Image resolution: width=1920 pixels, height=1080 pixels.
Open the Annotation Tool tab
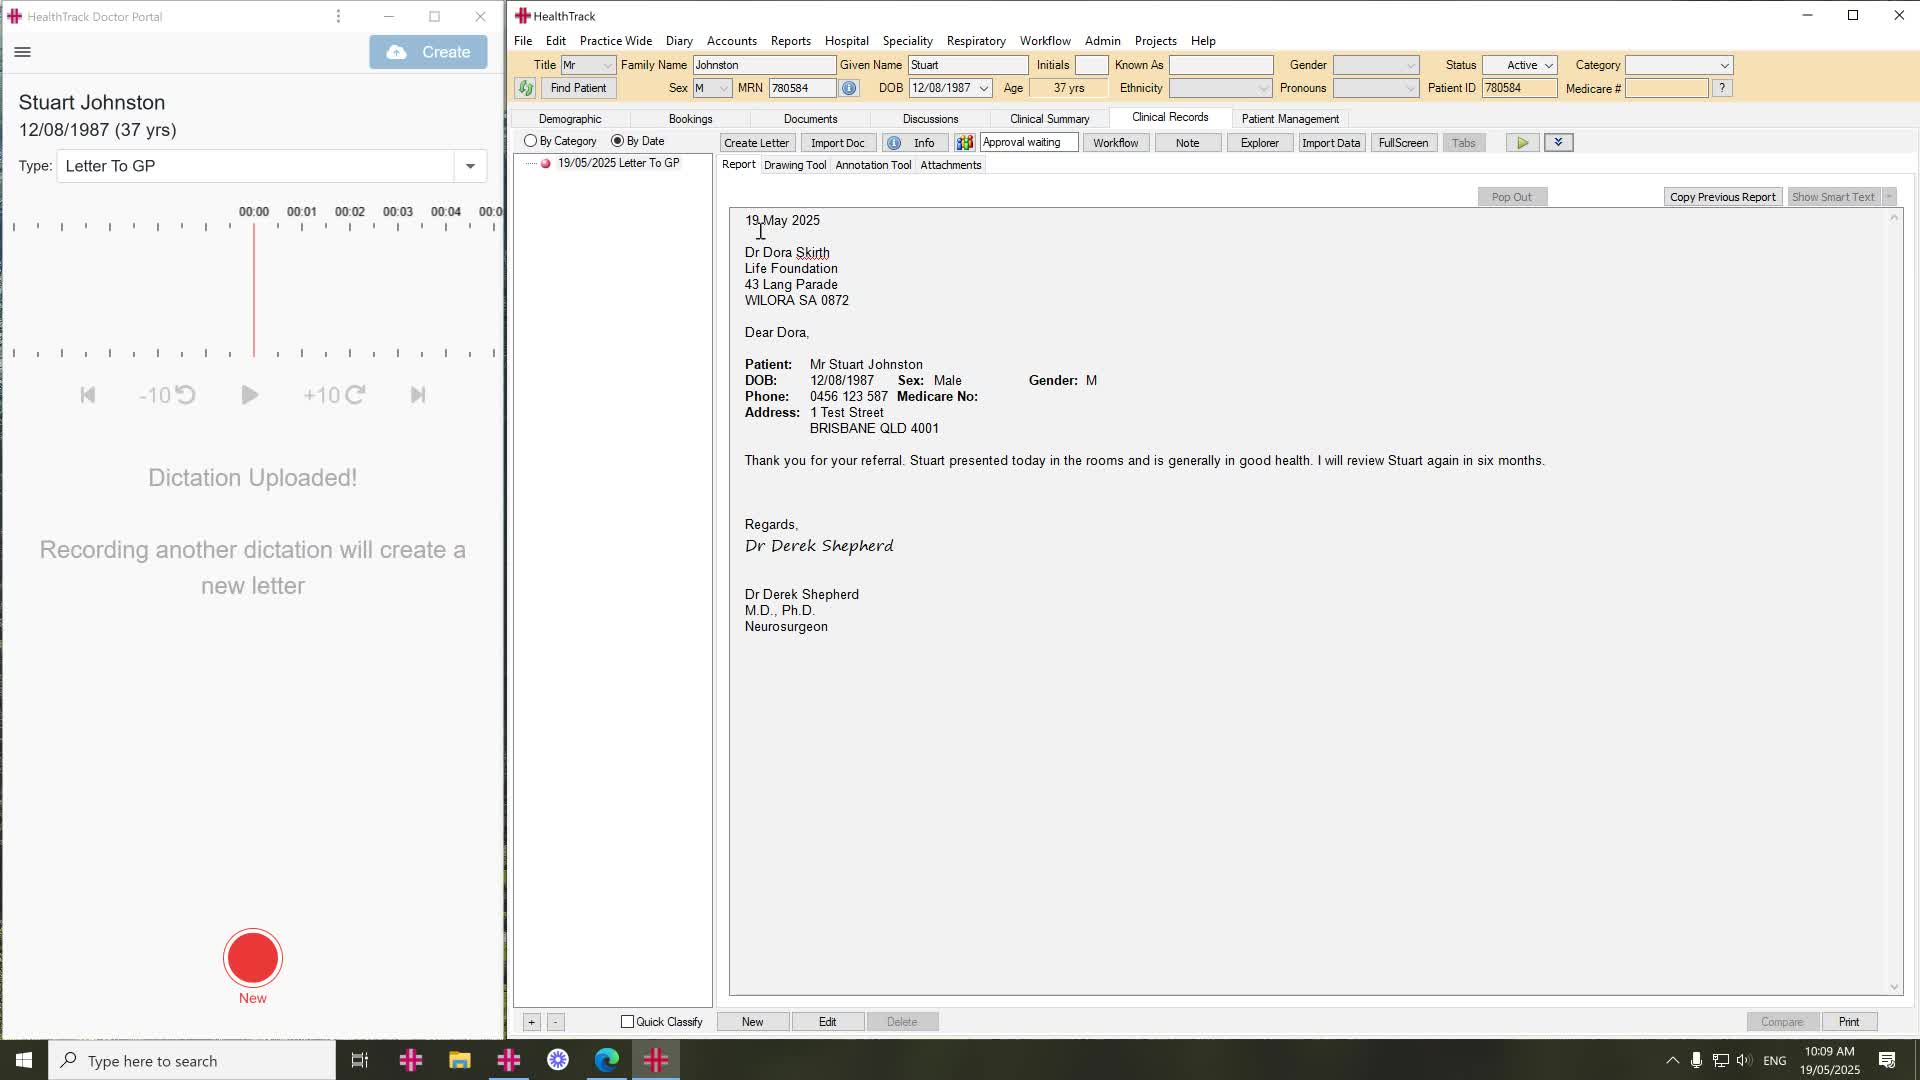(x=873, y=165)
